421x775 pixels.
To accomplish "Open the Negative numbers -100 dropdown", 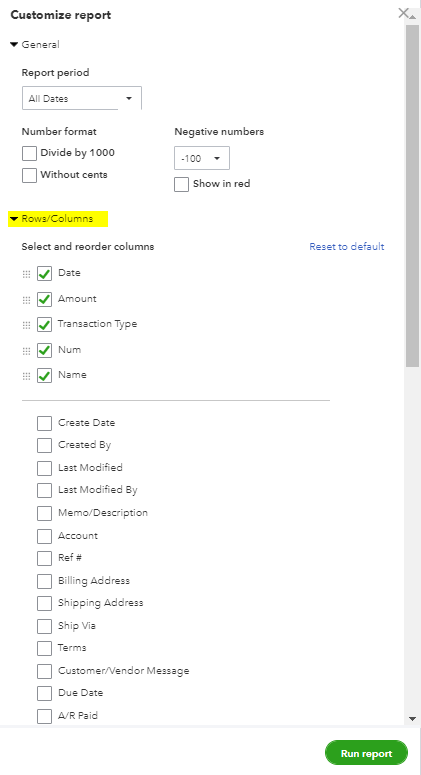I will [x=202, y=158].
